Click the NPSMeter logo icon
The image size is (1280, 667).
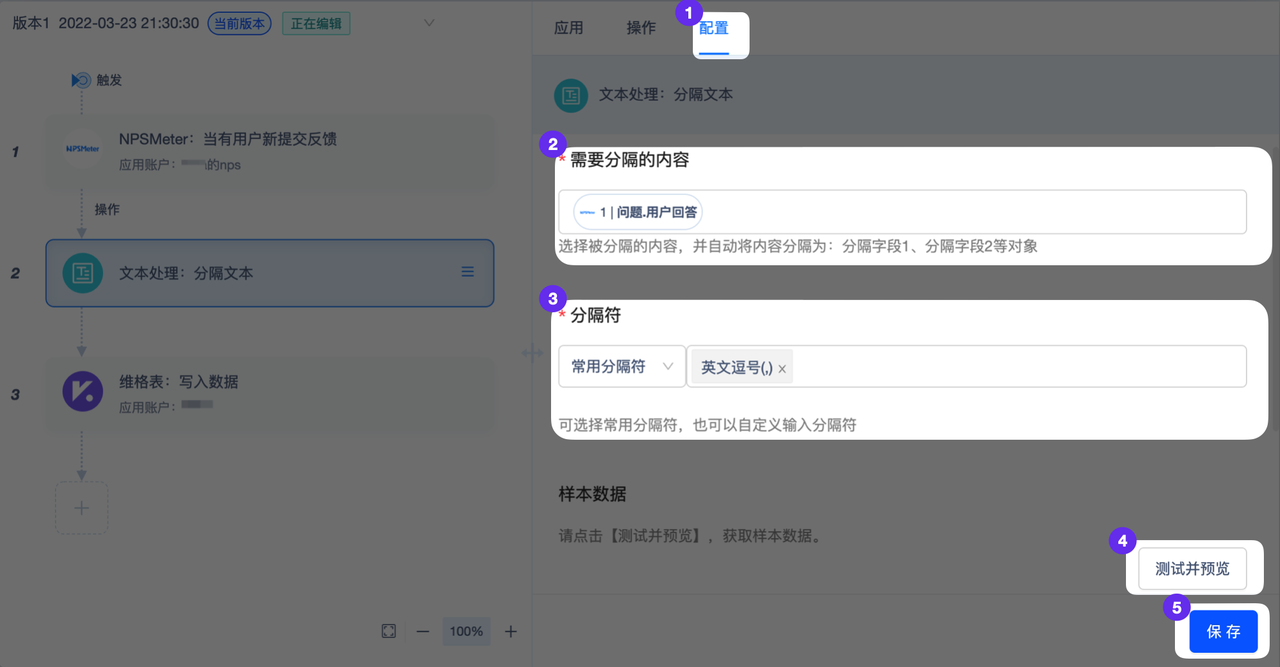tap(82, 149)
